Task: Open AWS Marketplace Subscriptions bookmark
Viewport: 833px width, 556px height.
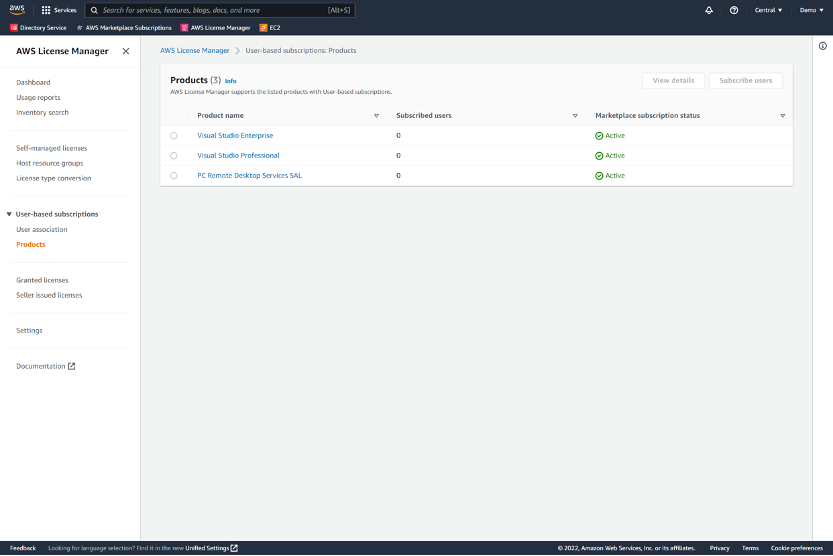Action: click(x=124, y=28)
